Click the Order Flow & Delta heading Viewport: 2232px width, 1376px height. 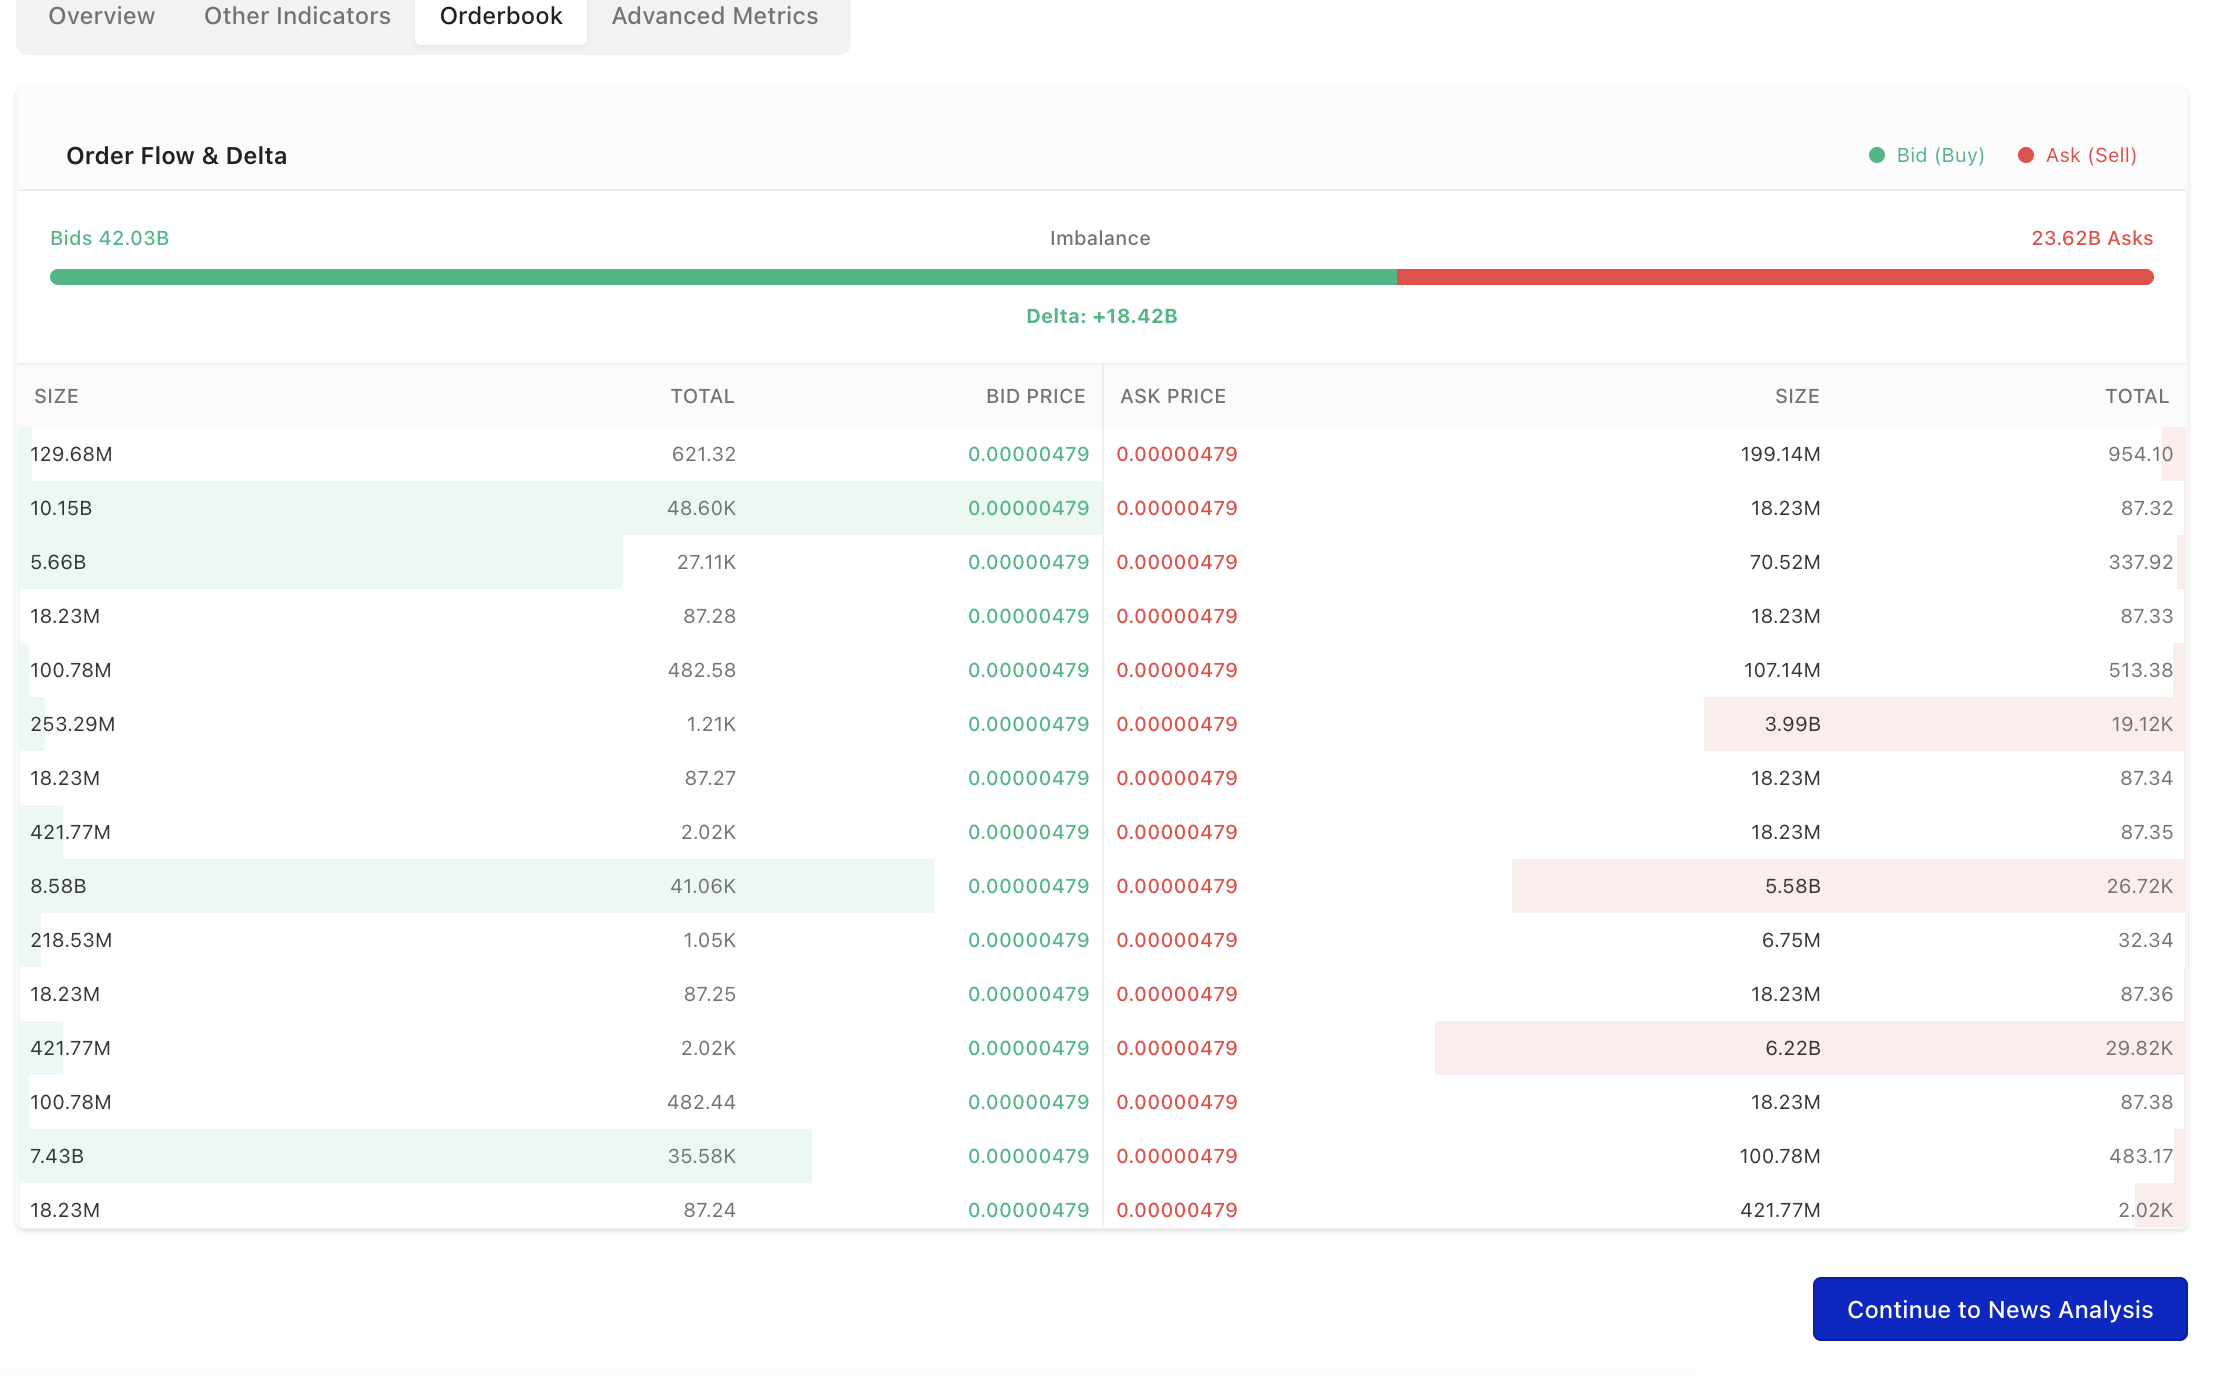(177, 155)
